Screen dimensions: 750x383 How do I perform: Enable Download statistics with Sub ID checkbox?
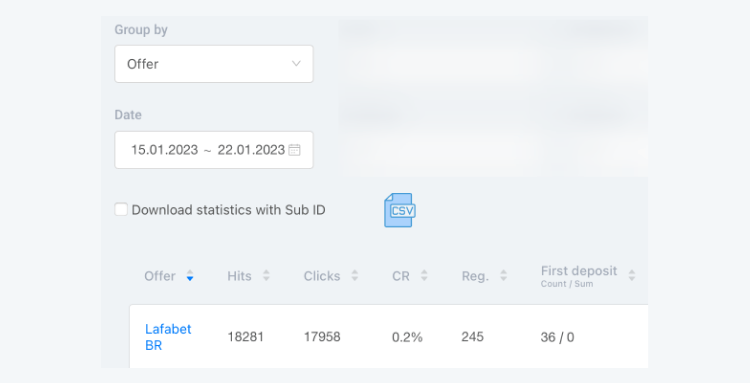click(121, 209)
